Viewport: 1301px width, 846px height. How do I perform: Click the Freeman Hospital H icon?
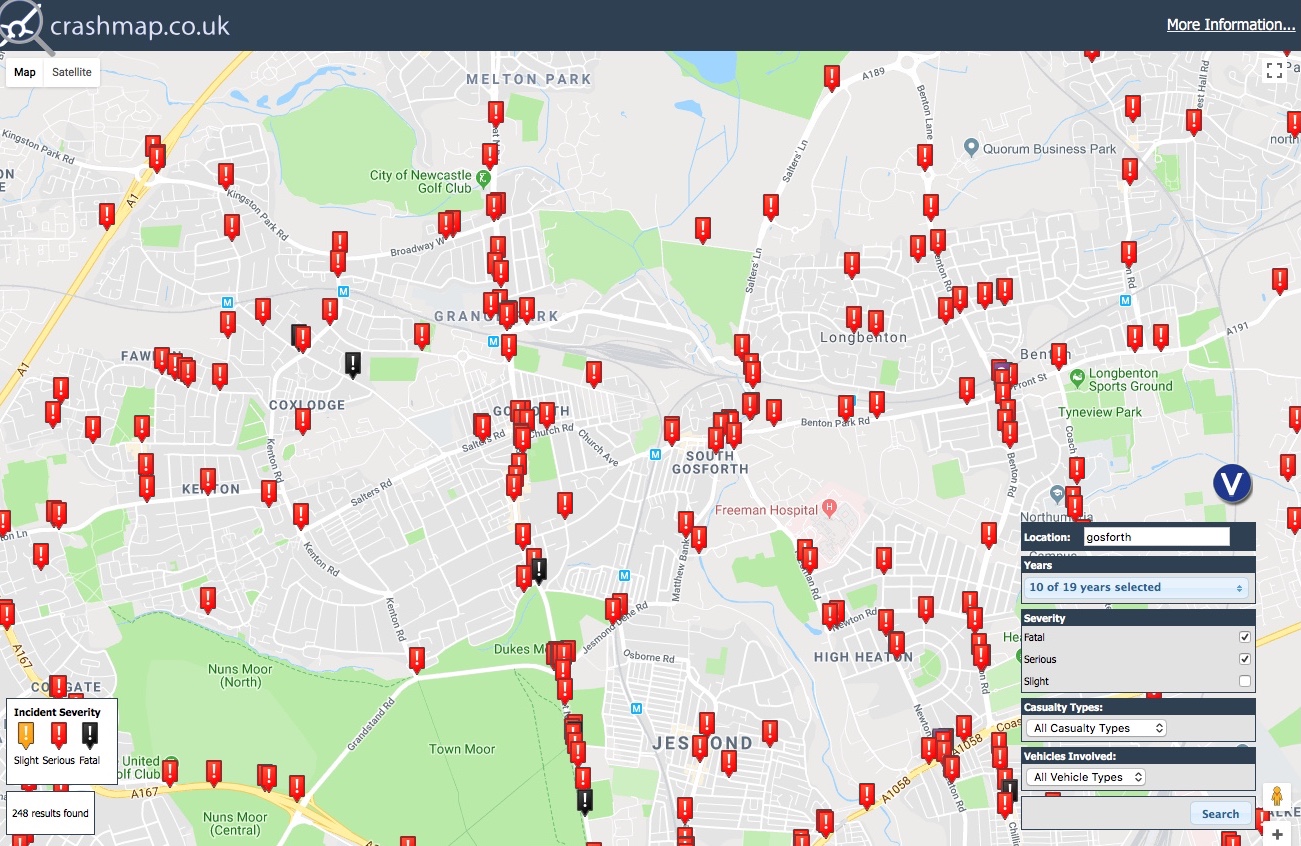click(x=828, y=510)
